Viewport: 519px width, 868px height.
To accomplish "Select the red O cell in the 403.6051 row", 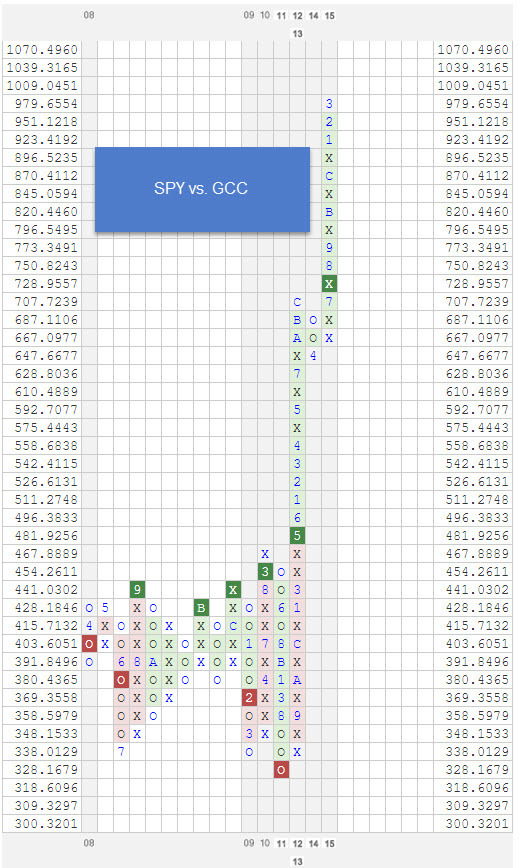I will [x=89, y=644].
